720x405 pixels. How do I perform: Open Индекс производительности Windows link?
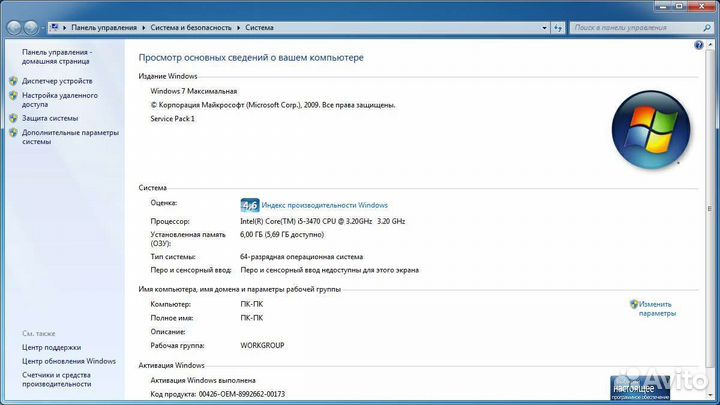click(x=325, y=205)
